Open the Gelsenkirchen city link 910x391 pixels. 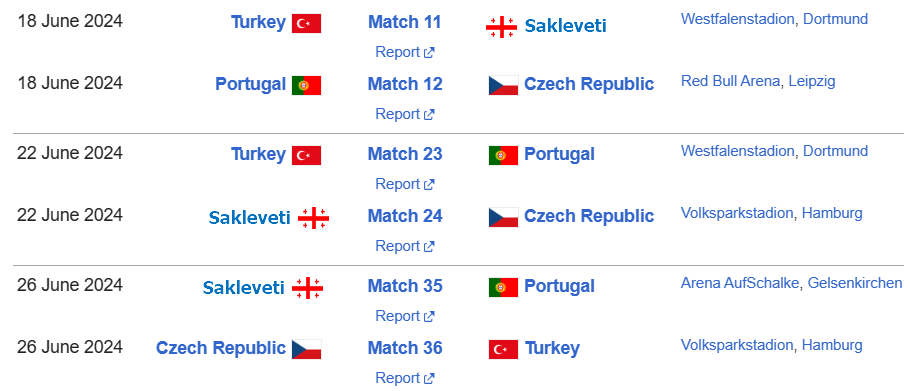tap(855, 283)
